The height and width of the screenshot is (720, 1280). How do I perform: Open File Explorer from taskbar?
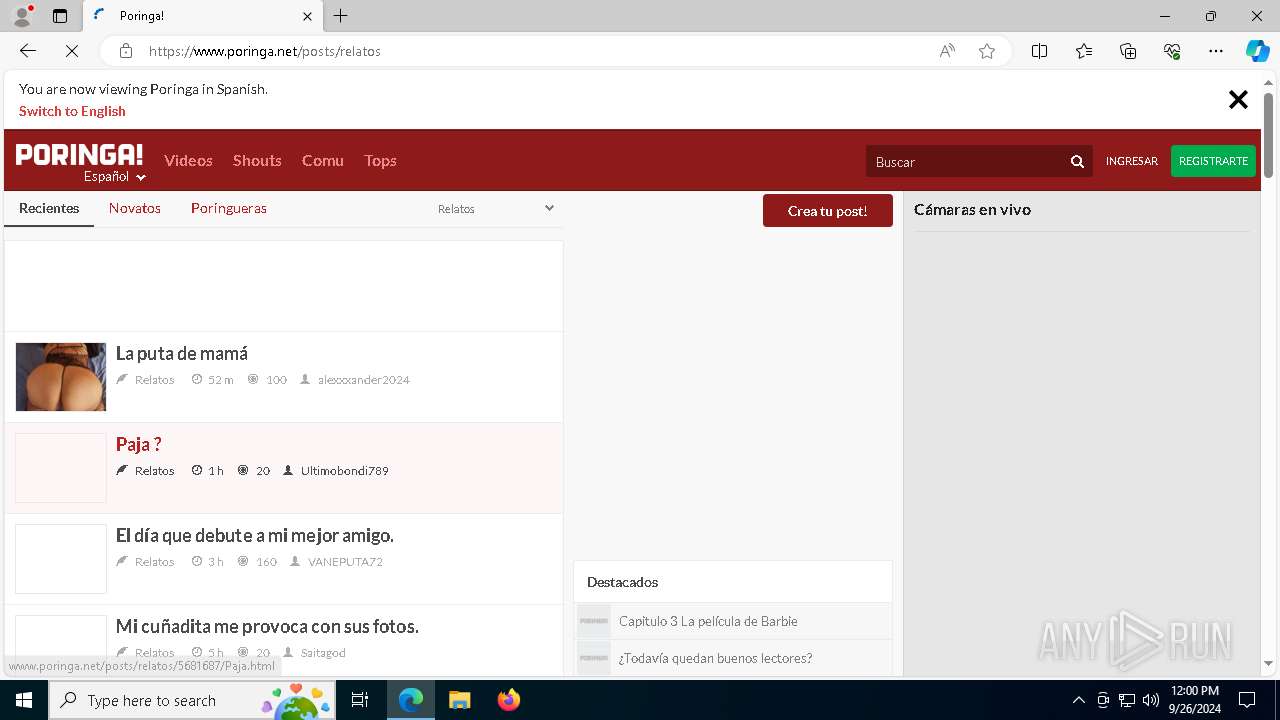tap(459, 700)
